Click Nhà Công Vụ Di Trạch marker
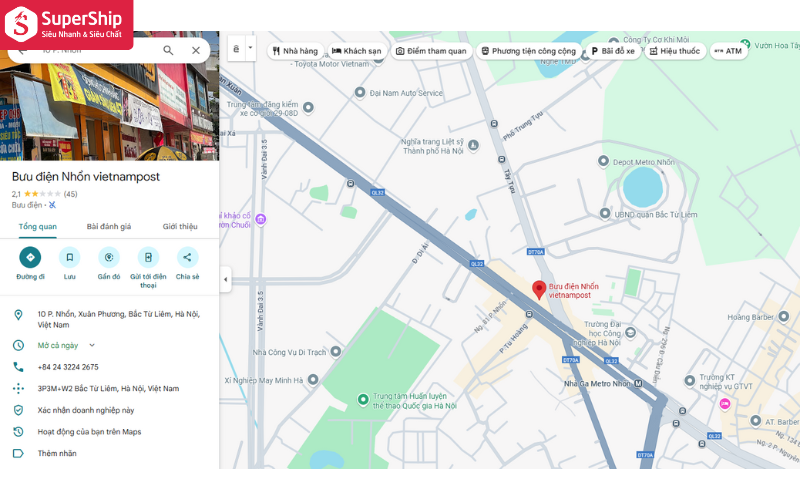This screenshot has width=800, height=500. coord(336,351)
